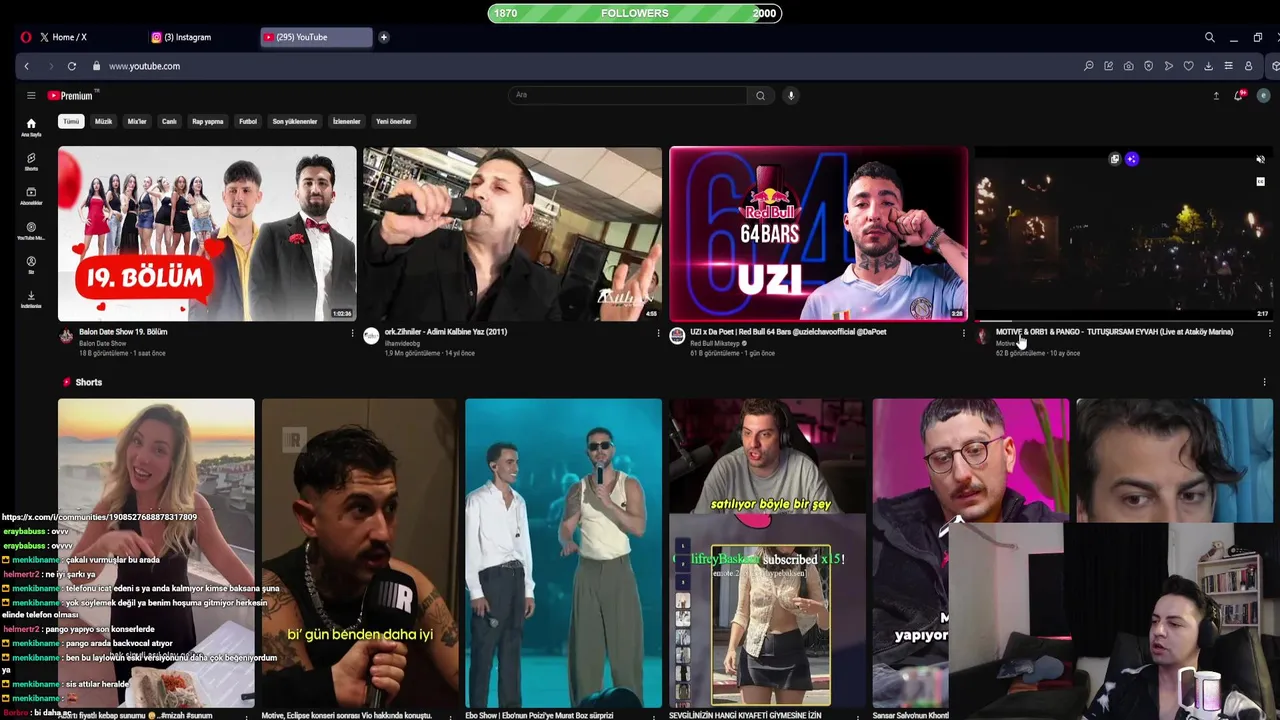Open the browser downloads icon
This screenshot has height=720, width=1280.
[x=1208, y=66]
